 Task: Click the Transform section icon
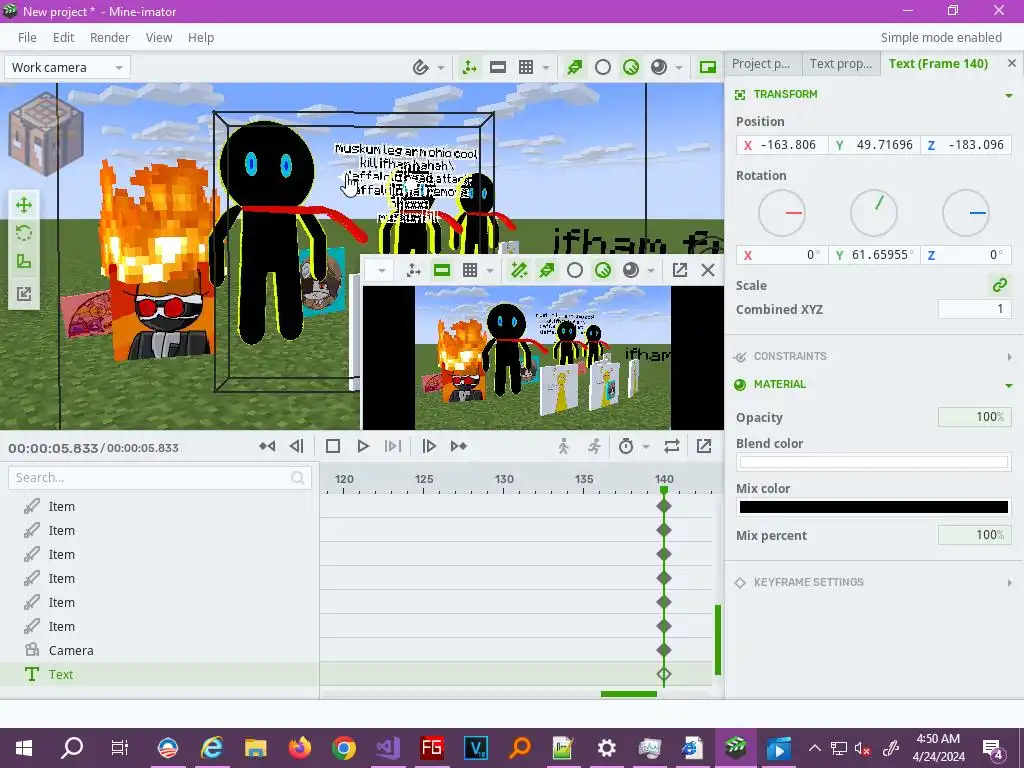coord(740,95)
